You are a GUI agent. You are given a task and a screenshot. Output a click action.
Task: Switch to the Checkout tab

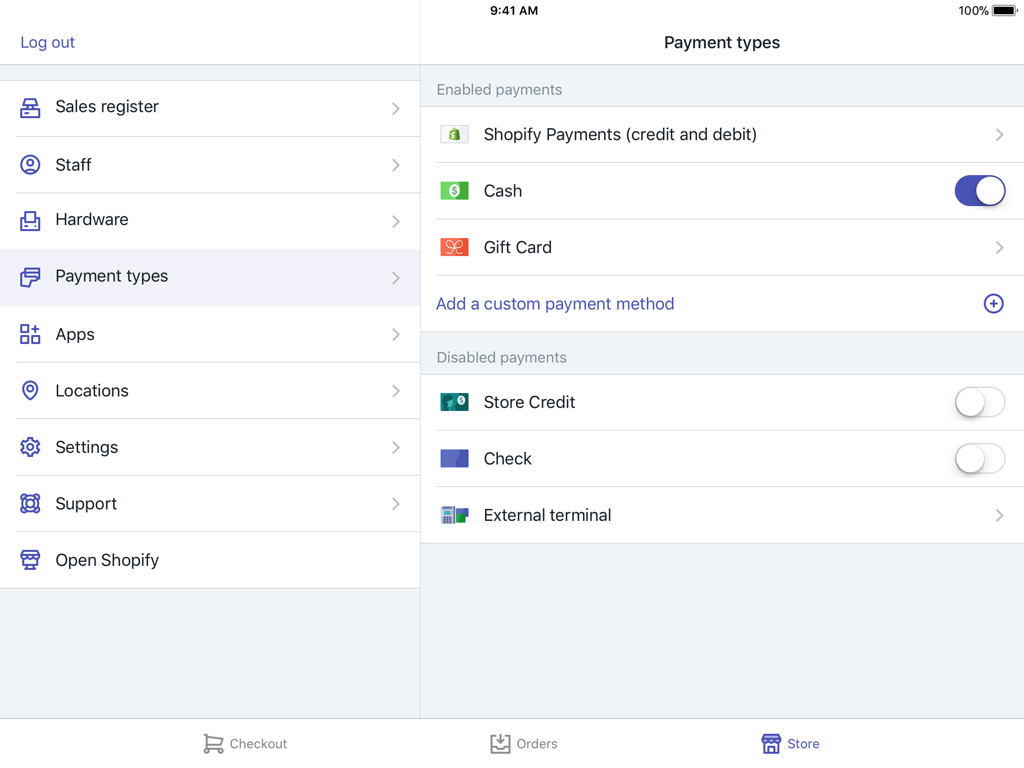(x=245, y=743)
